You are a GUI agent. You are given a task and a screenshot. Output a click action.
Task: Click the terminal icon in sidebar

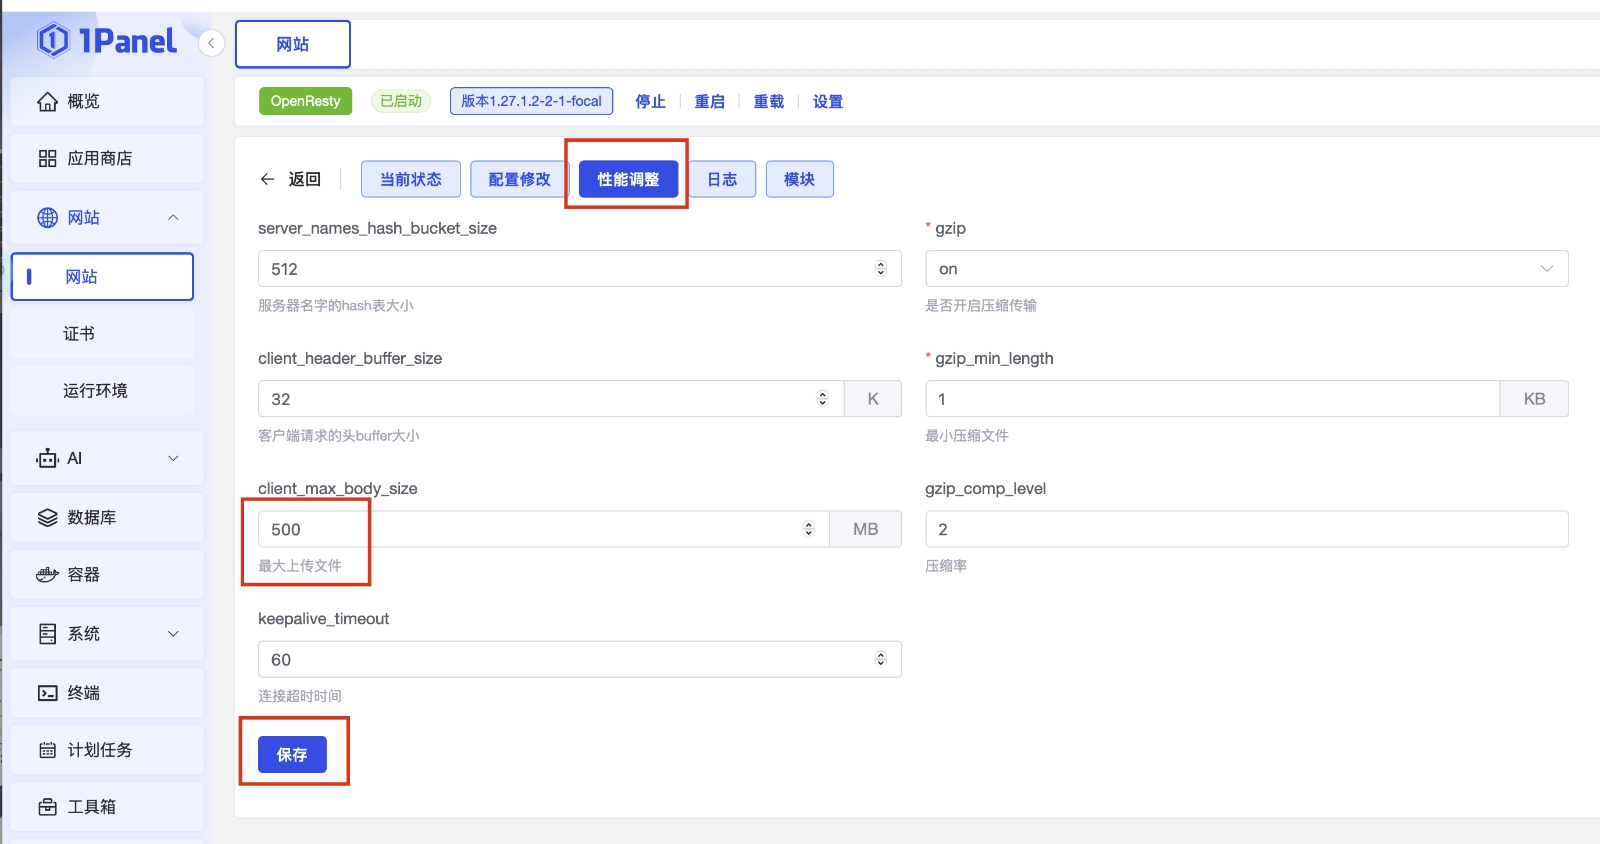pyautogui.click(x=47, y=693)
